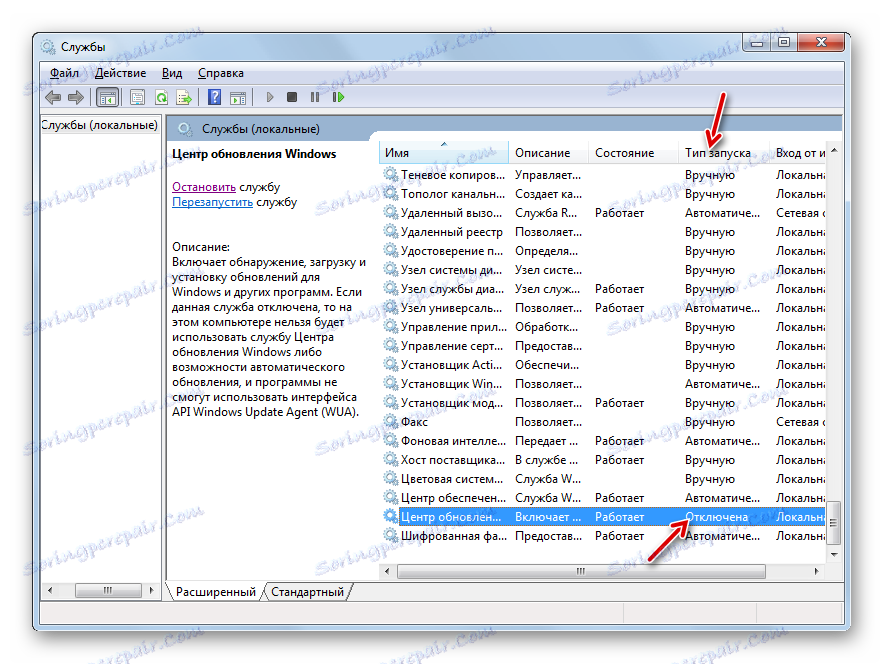884x664 pixels.
Task: Click gear icon of Тополог канального service
Action: tap(390, 193)
